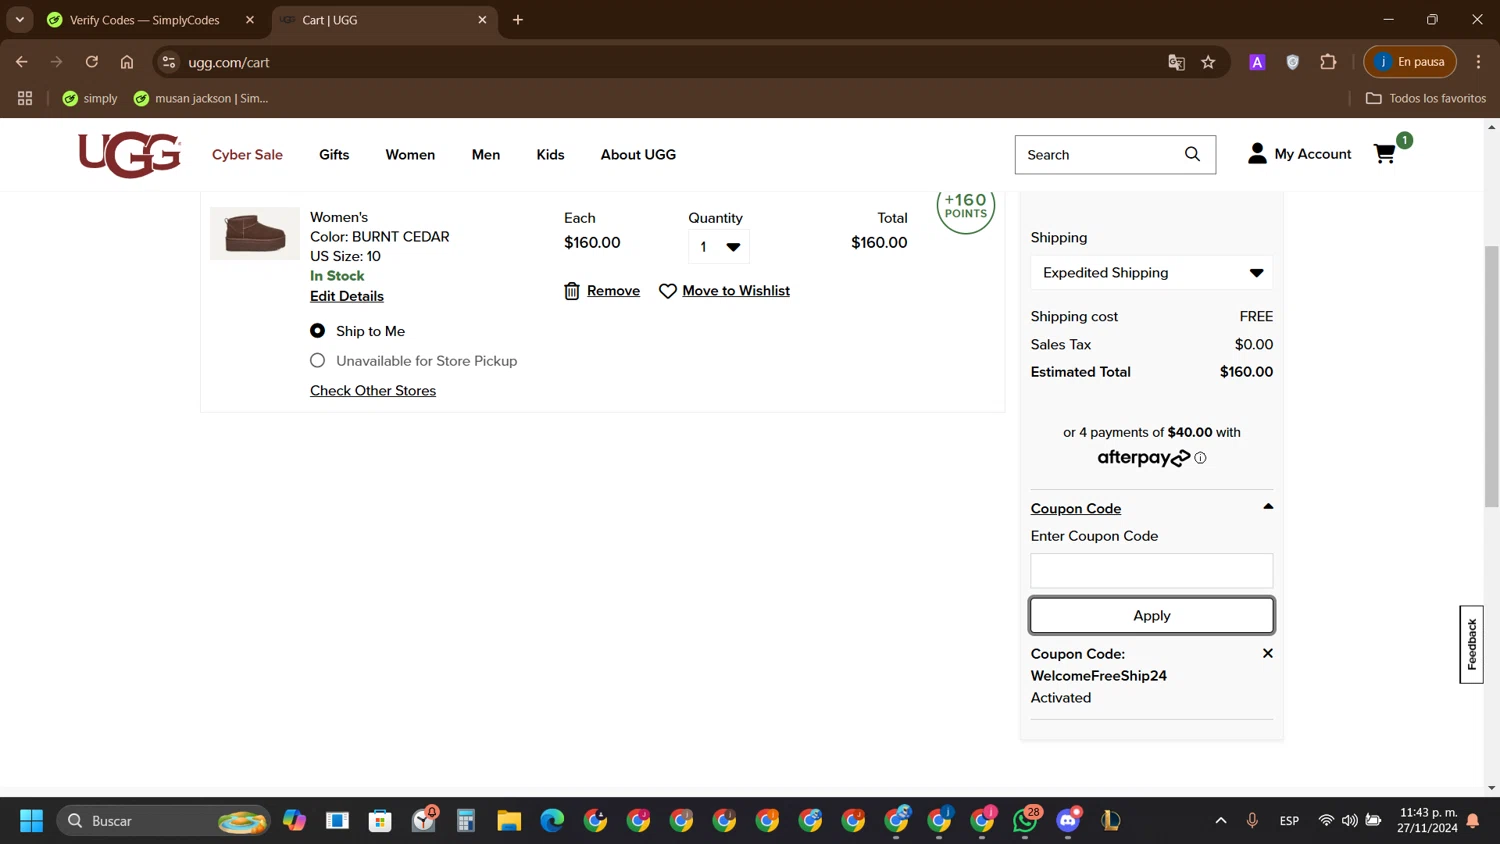Collapse the Coupon Code section arrow
Image resolution: width=1500 pixels, height=844 pixels.
pyautogui.click(x=1268, y=507)
